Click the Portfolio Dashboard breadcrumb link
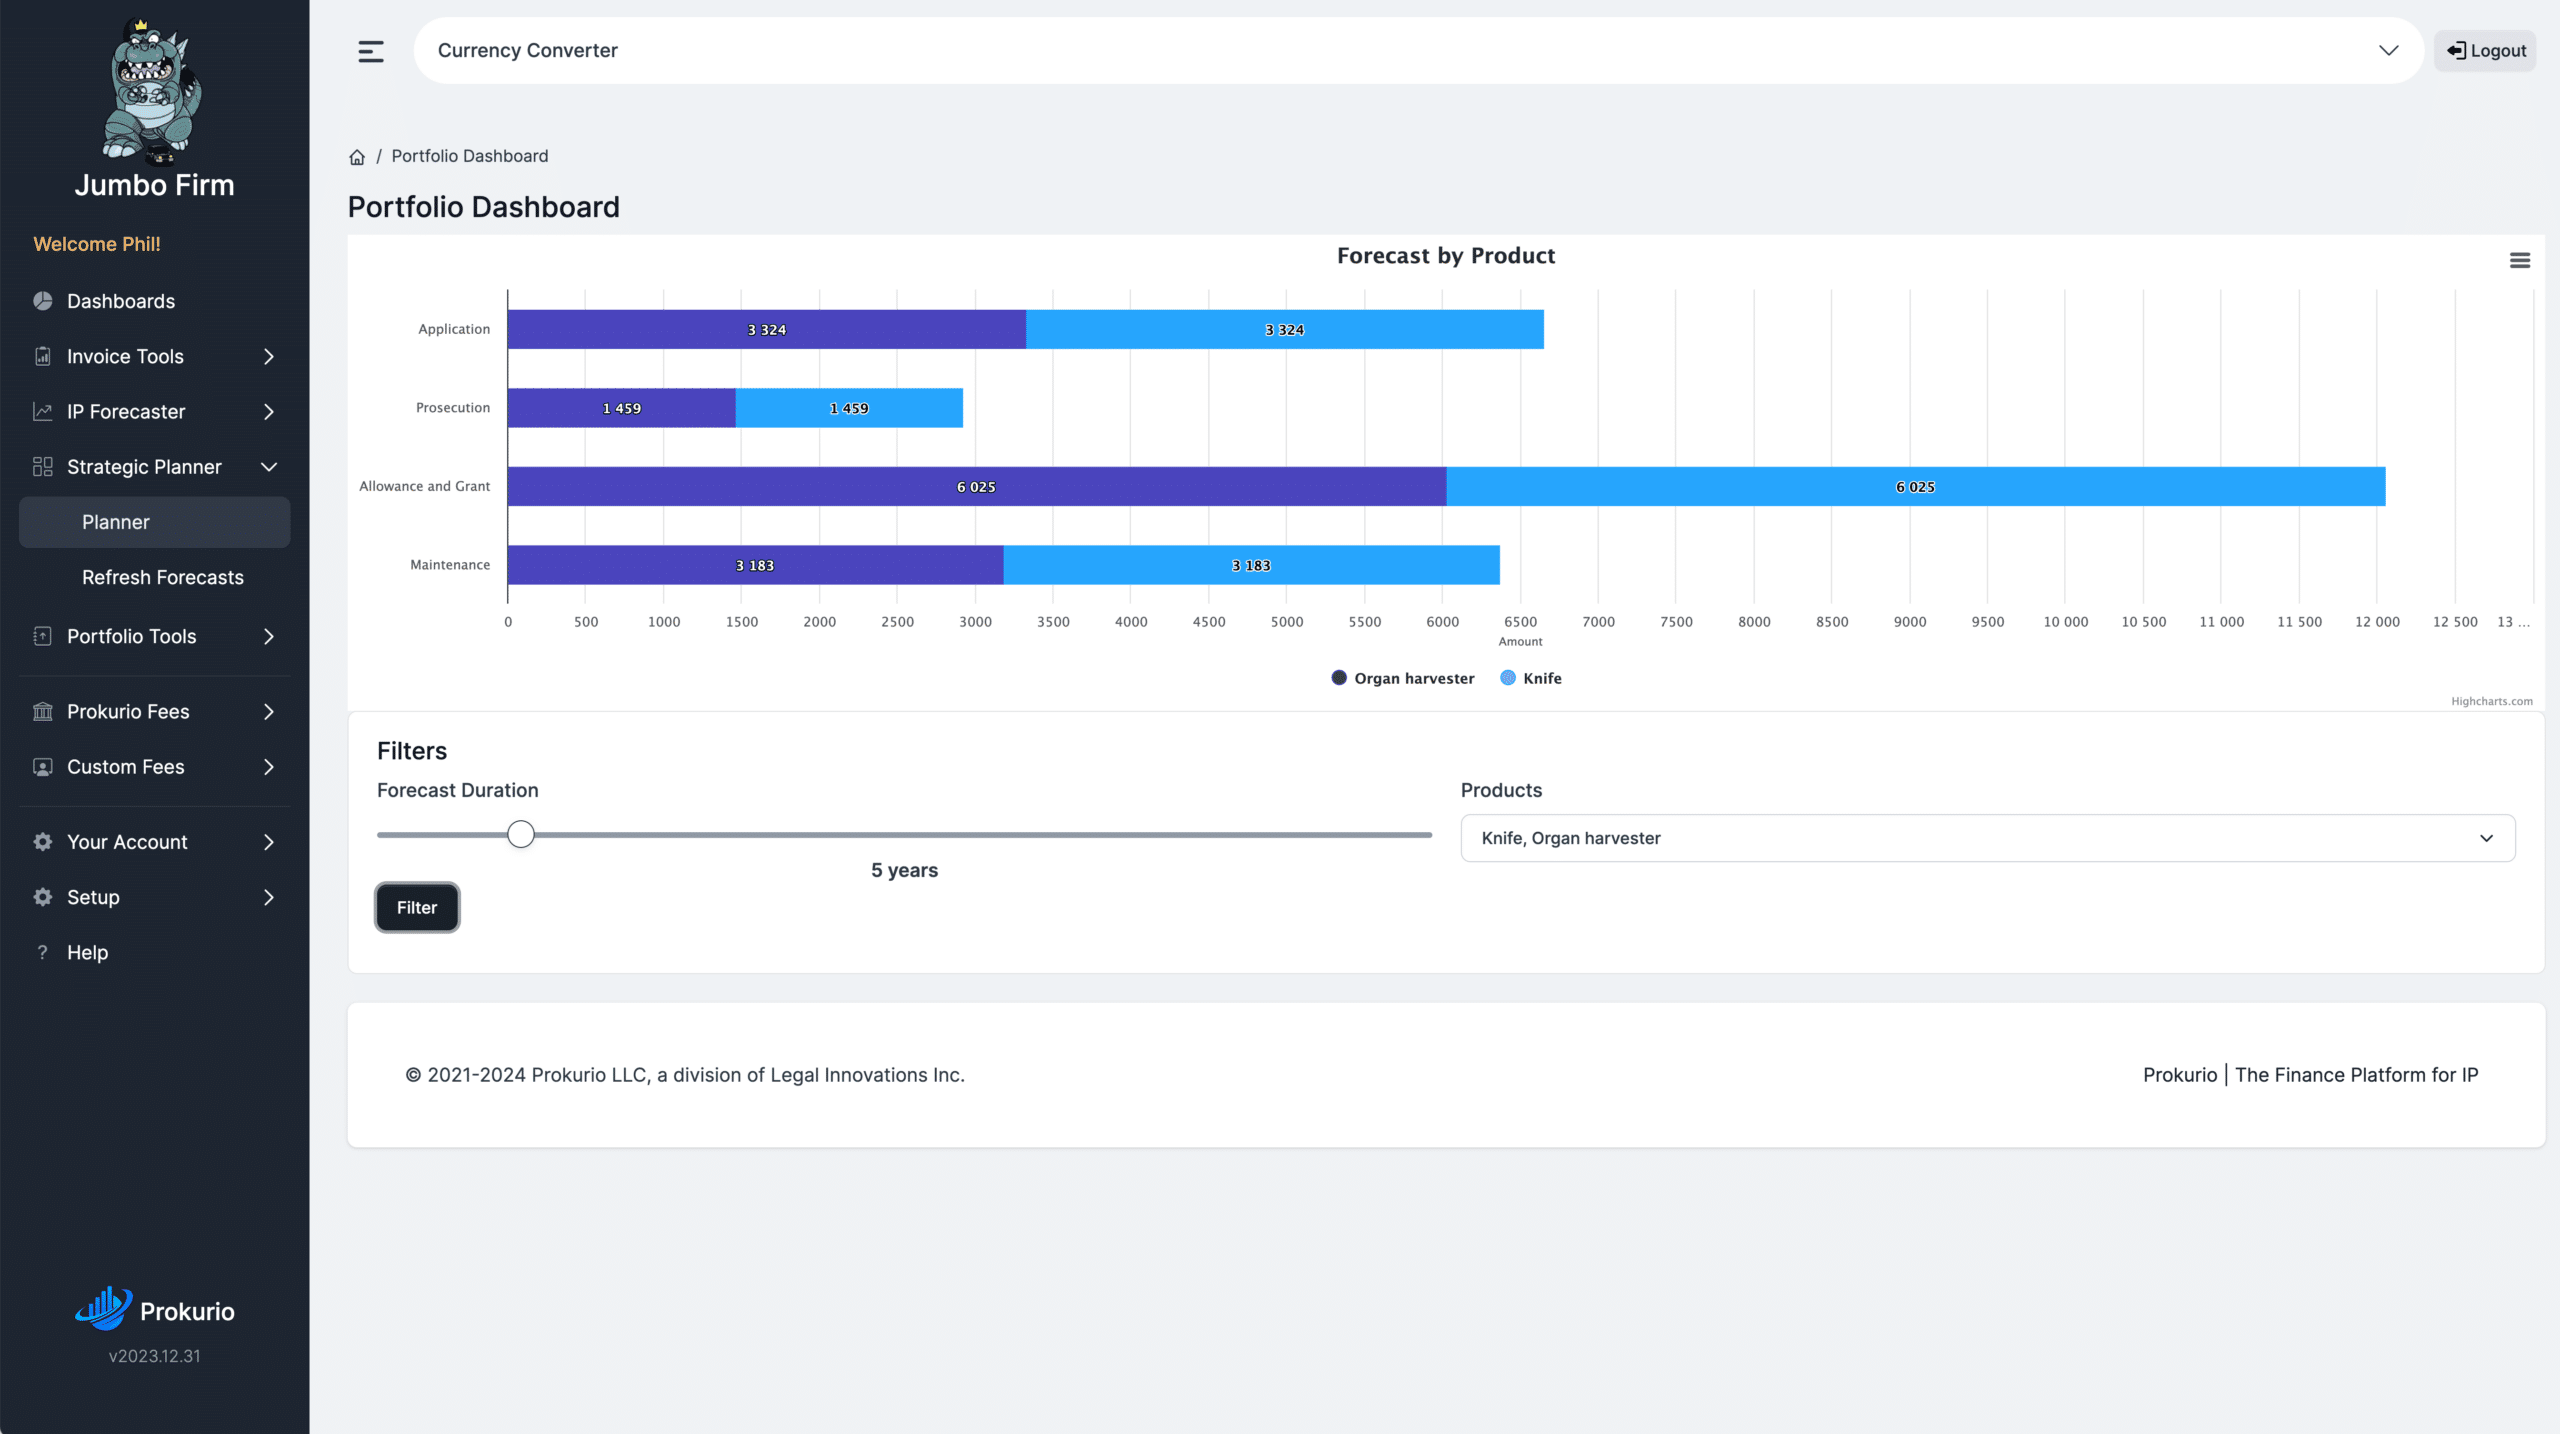The width and height of the screenshot is (2560, 1434). pos(470,156)
